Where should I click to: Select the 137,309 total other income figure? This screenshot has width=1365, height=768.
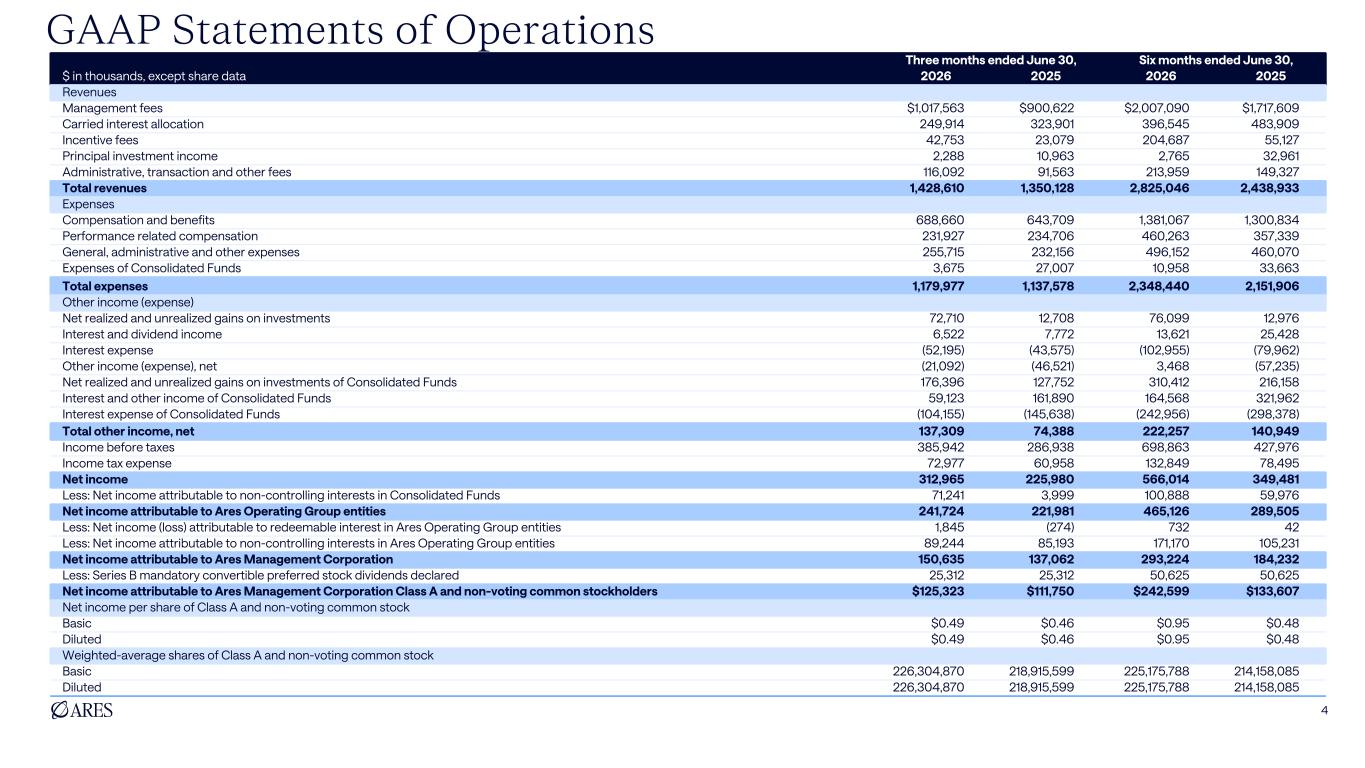click(x=940, y=432)
